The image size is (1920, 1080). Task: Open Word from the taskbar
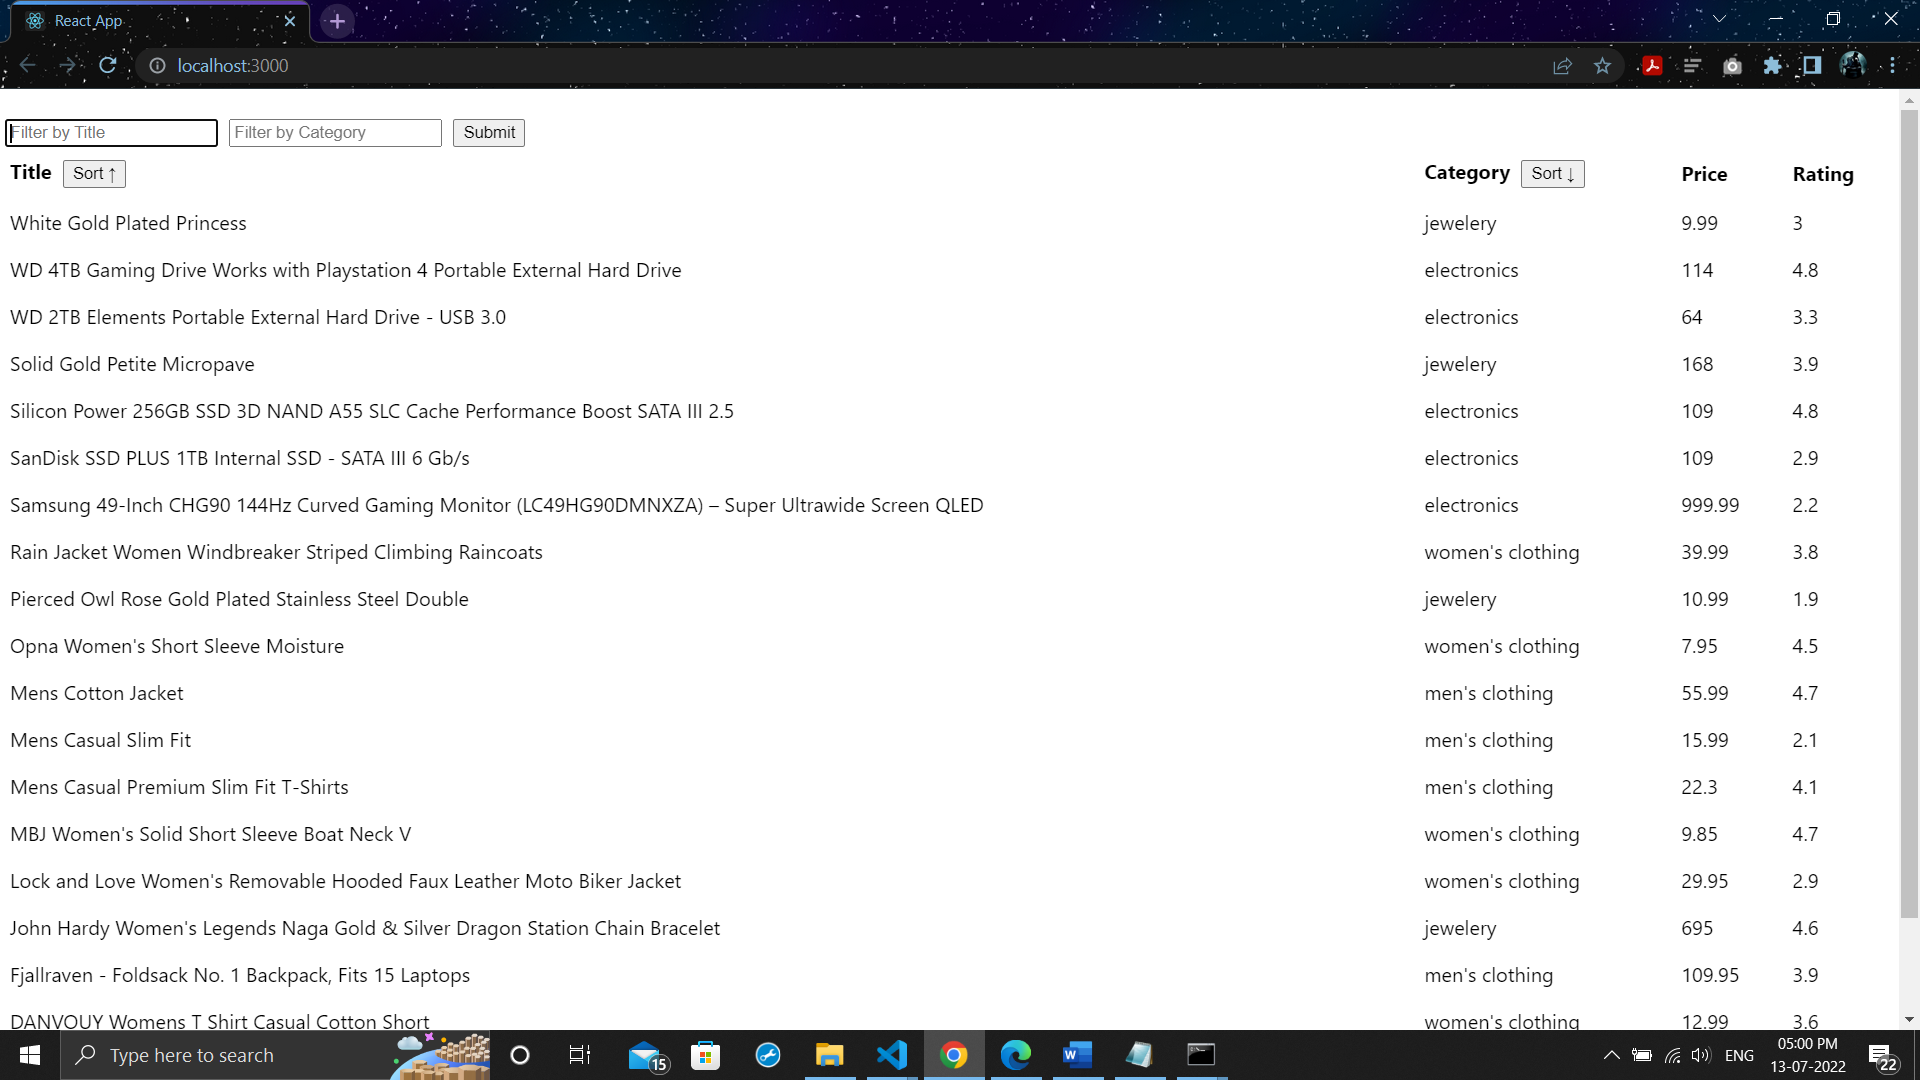click(1077, 1055)
